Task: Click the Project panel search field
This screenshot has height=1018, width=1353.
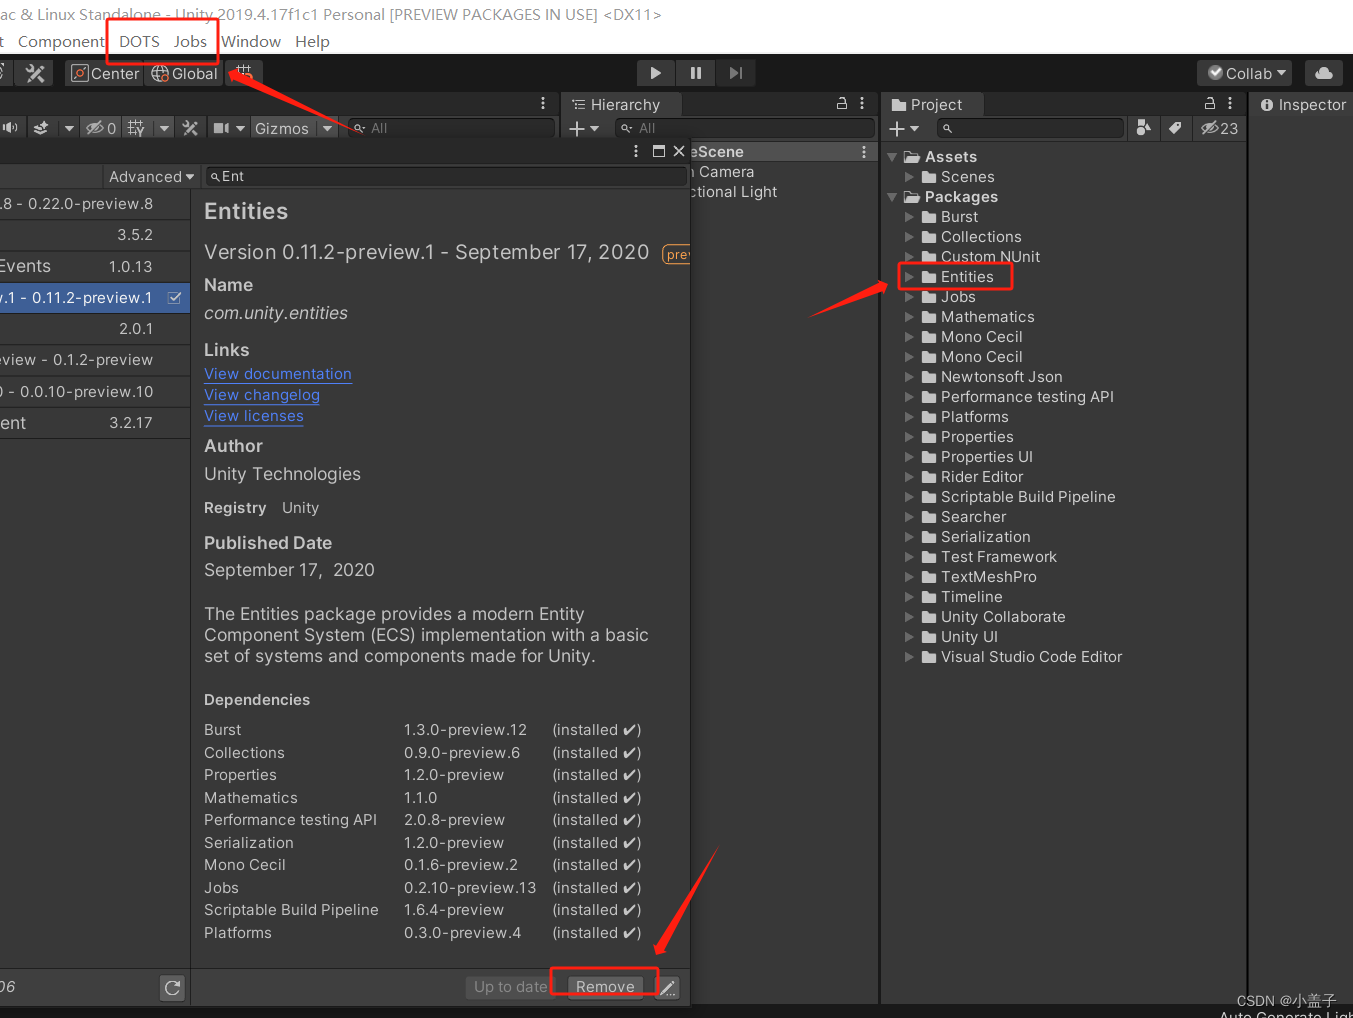Action: click(x=1030, y=128)
